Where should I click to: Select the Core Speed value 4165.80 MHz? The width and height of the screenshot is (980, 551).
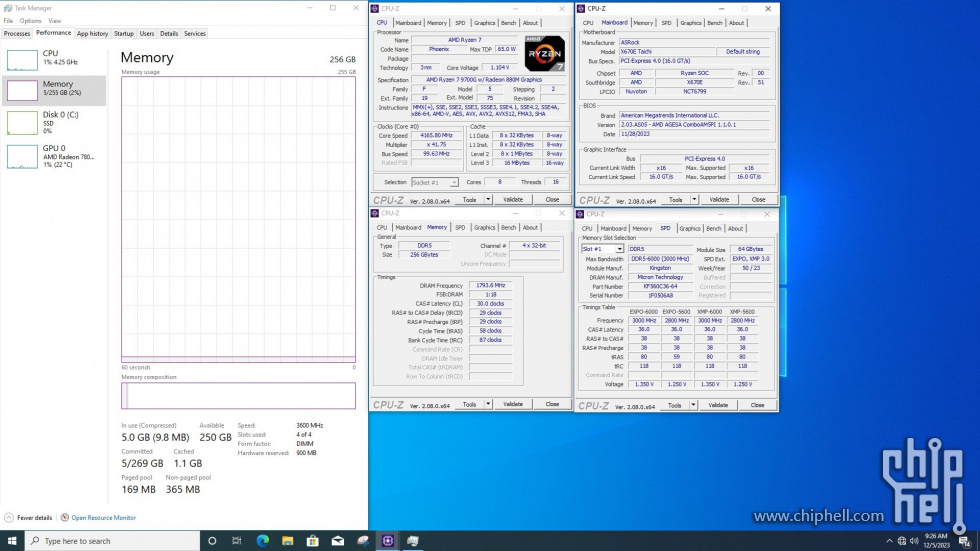coord(436,135)
